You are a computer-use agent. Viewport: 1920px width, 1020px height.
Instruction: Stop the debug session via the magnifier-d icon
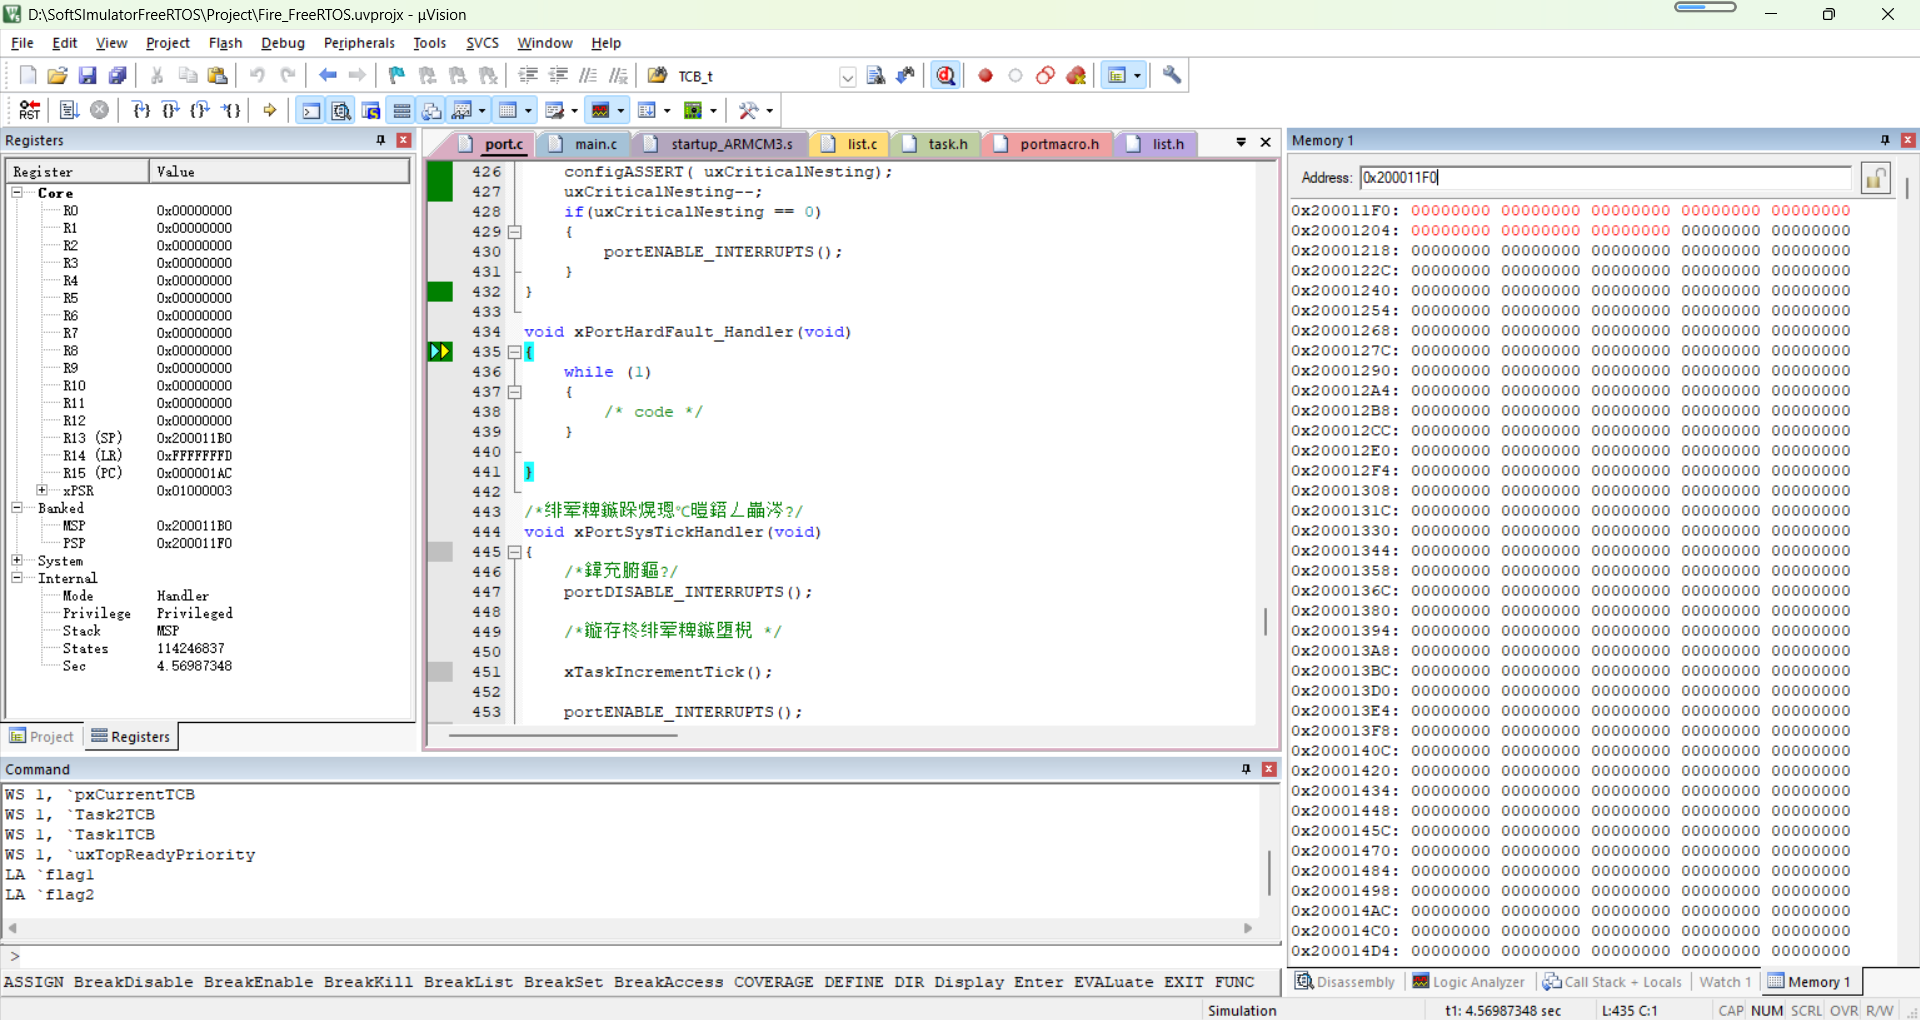point(946,75)
